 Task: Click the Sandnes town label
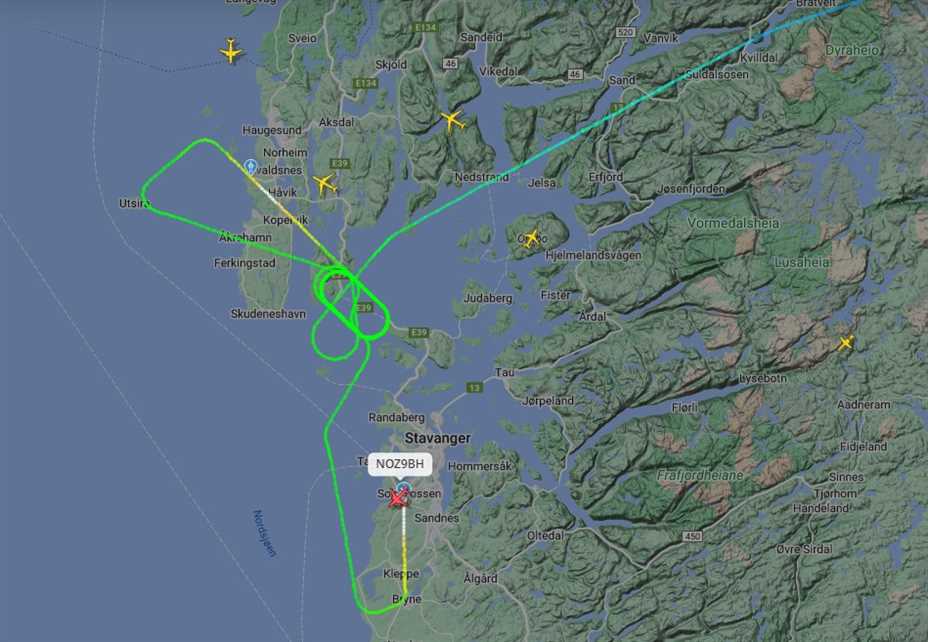pos(436,518)
